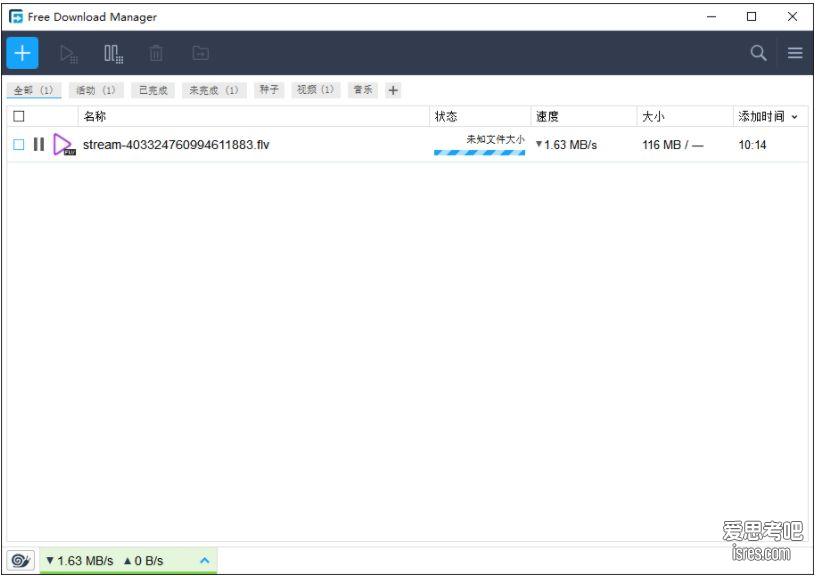Maximize the Free Download Manager window
Viewport: 817px width, 576px height.
[751, 17]
